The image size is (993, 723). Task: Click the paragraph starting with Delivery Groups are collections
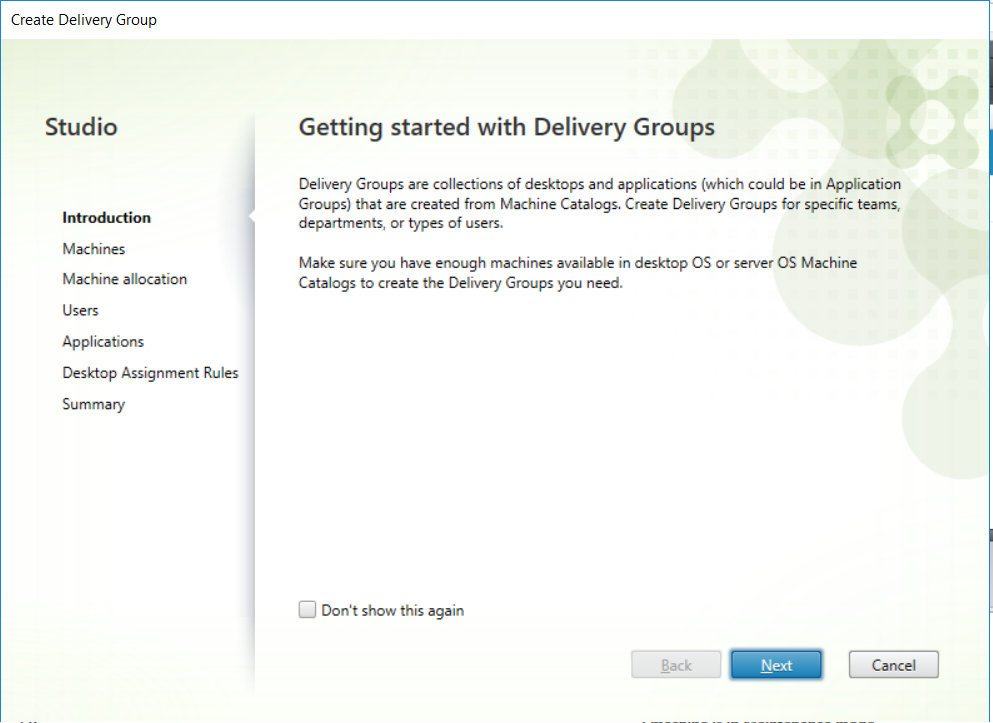pyautogui.click(x=600, y=203)
